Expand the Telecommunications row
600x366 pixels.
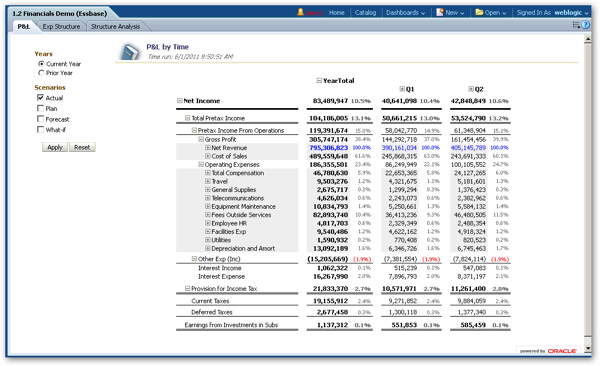(x=207, y=198)
